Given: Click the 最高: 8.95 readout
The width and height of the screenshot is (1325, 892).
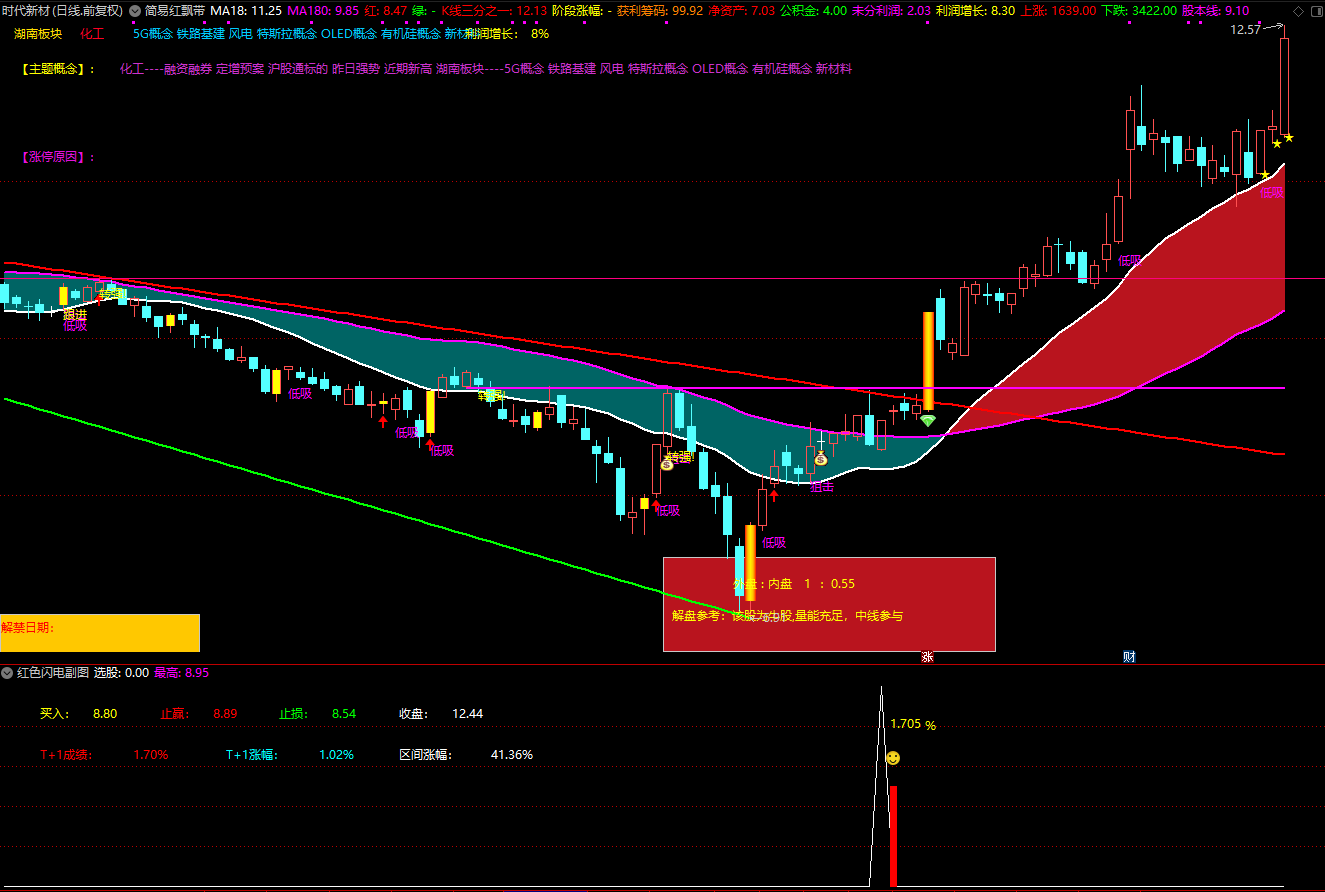Looking at the screenshot, I should (181, 673).
